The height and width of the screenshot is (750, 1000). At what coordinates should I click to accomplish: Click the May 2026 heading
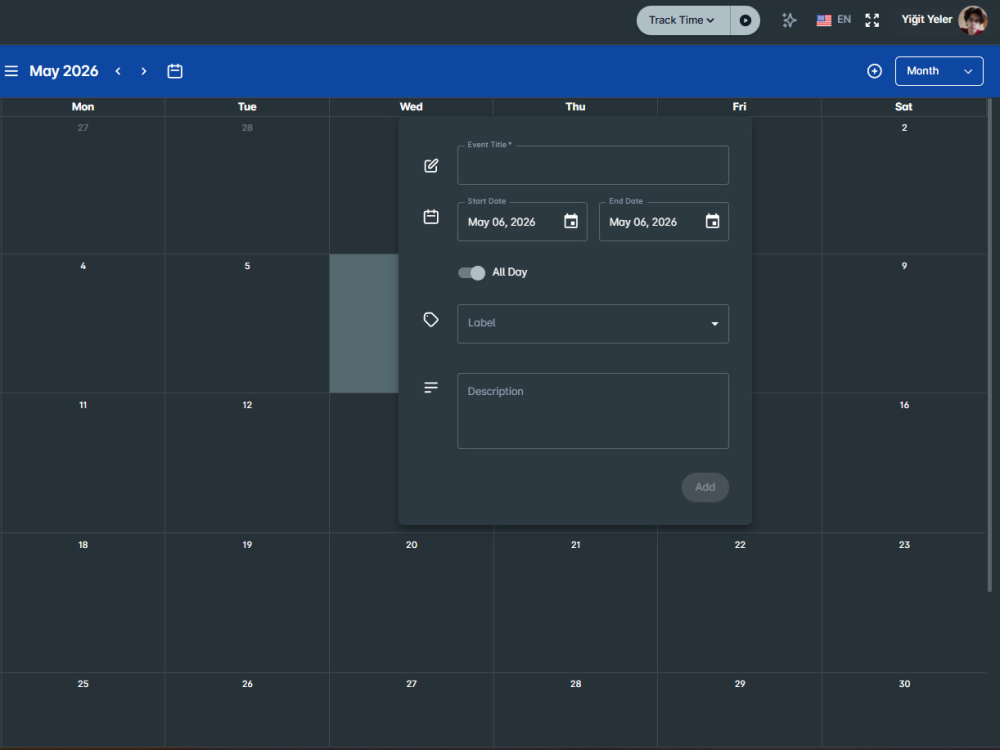64,71
